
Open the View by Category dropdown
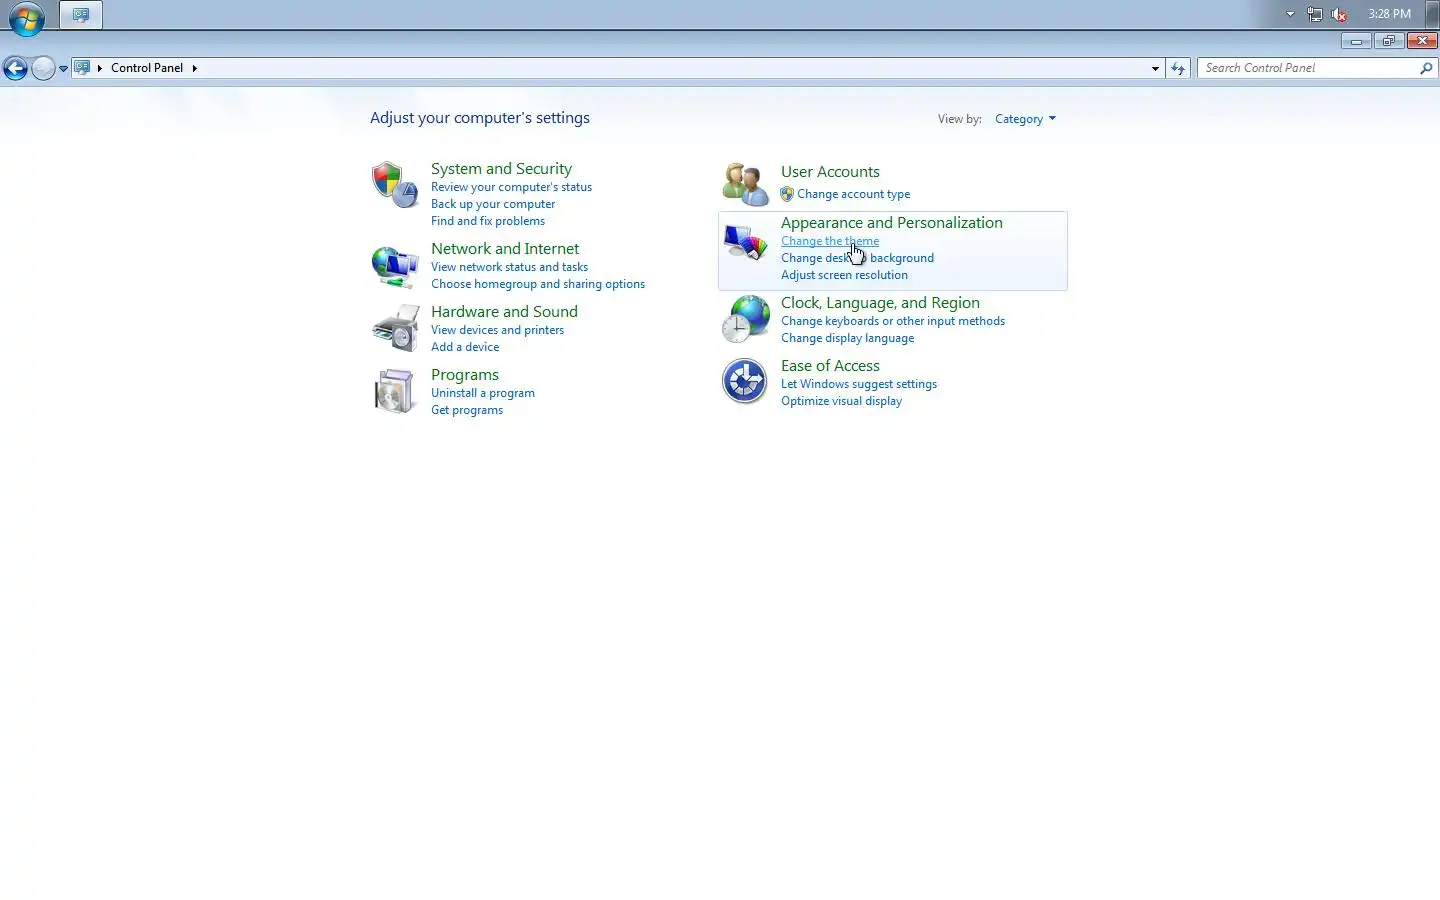pyautogui.click(x=1025, y=119)
